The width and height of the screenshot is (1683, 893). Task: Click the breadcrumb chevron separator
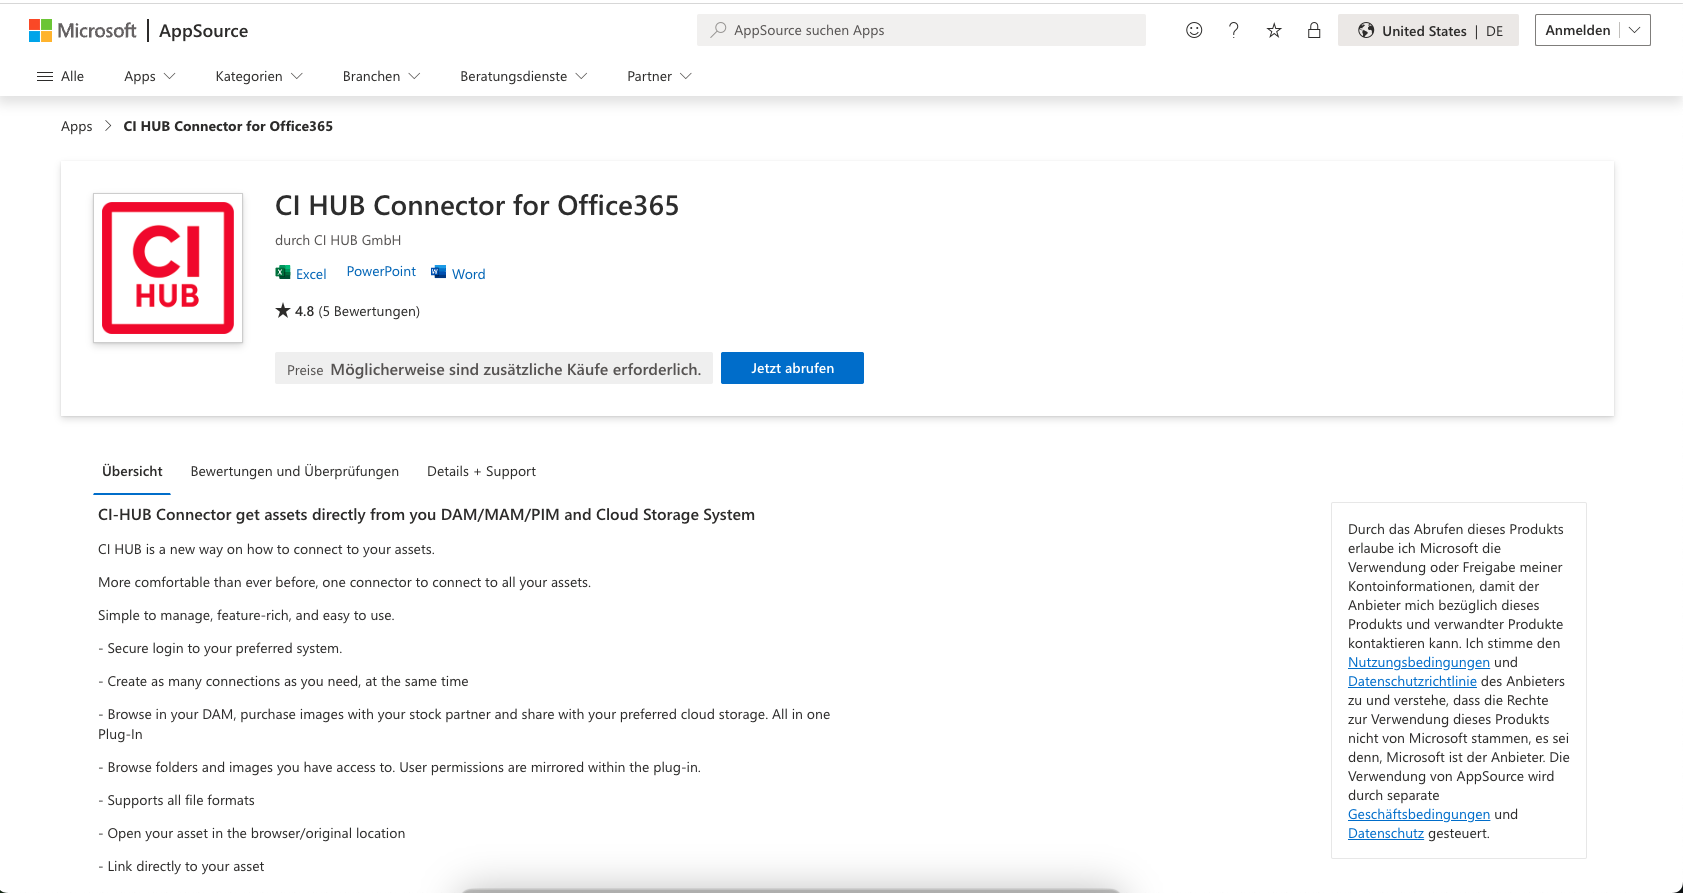point(108,126)
